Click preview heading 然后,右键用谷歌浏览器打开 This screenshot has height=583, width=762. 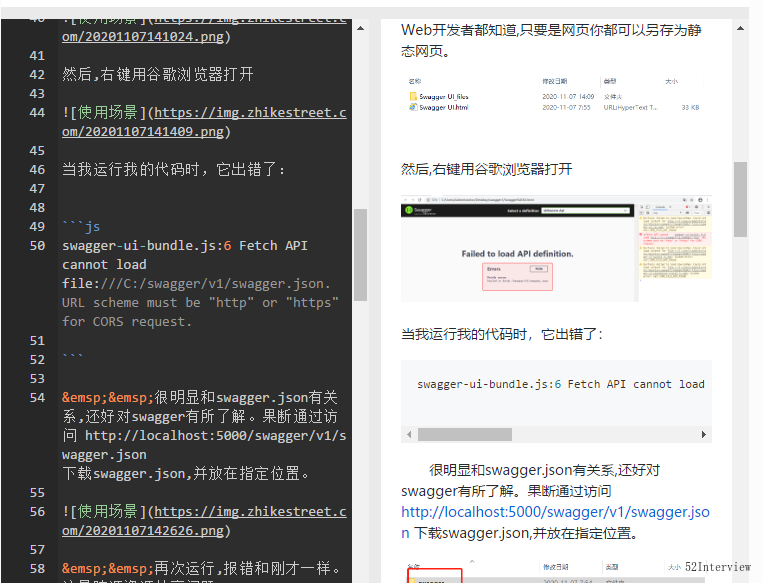(x=486, y=169)
